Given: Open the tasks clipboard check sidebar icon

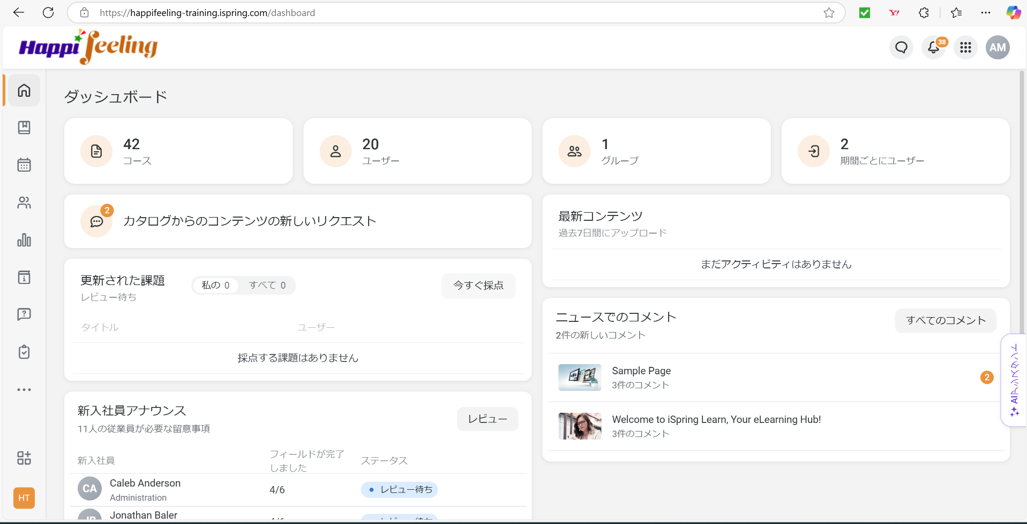Looking at the screenshot, I should (x=24, y=352).
